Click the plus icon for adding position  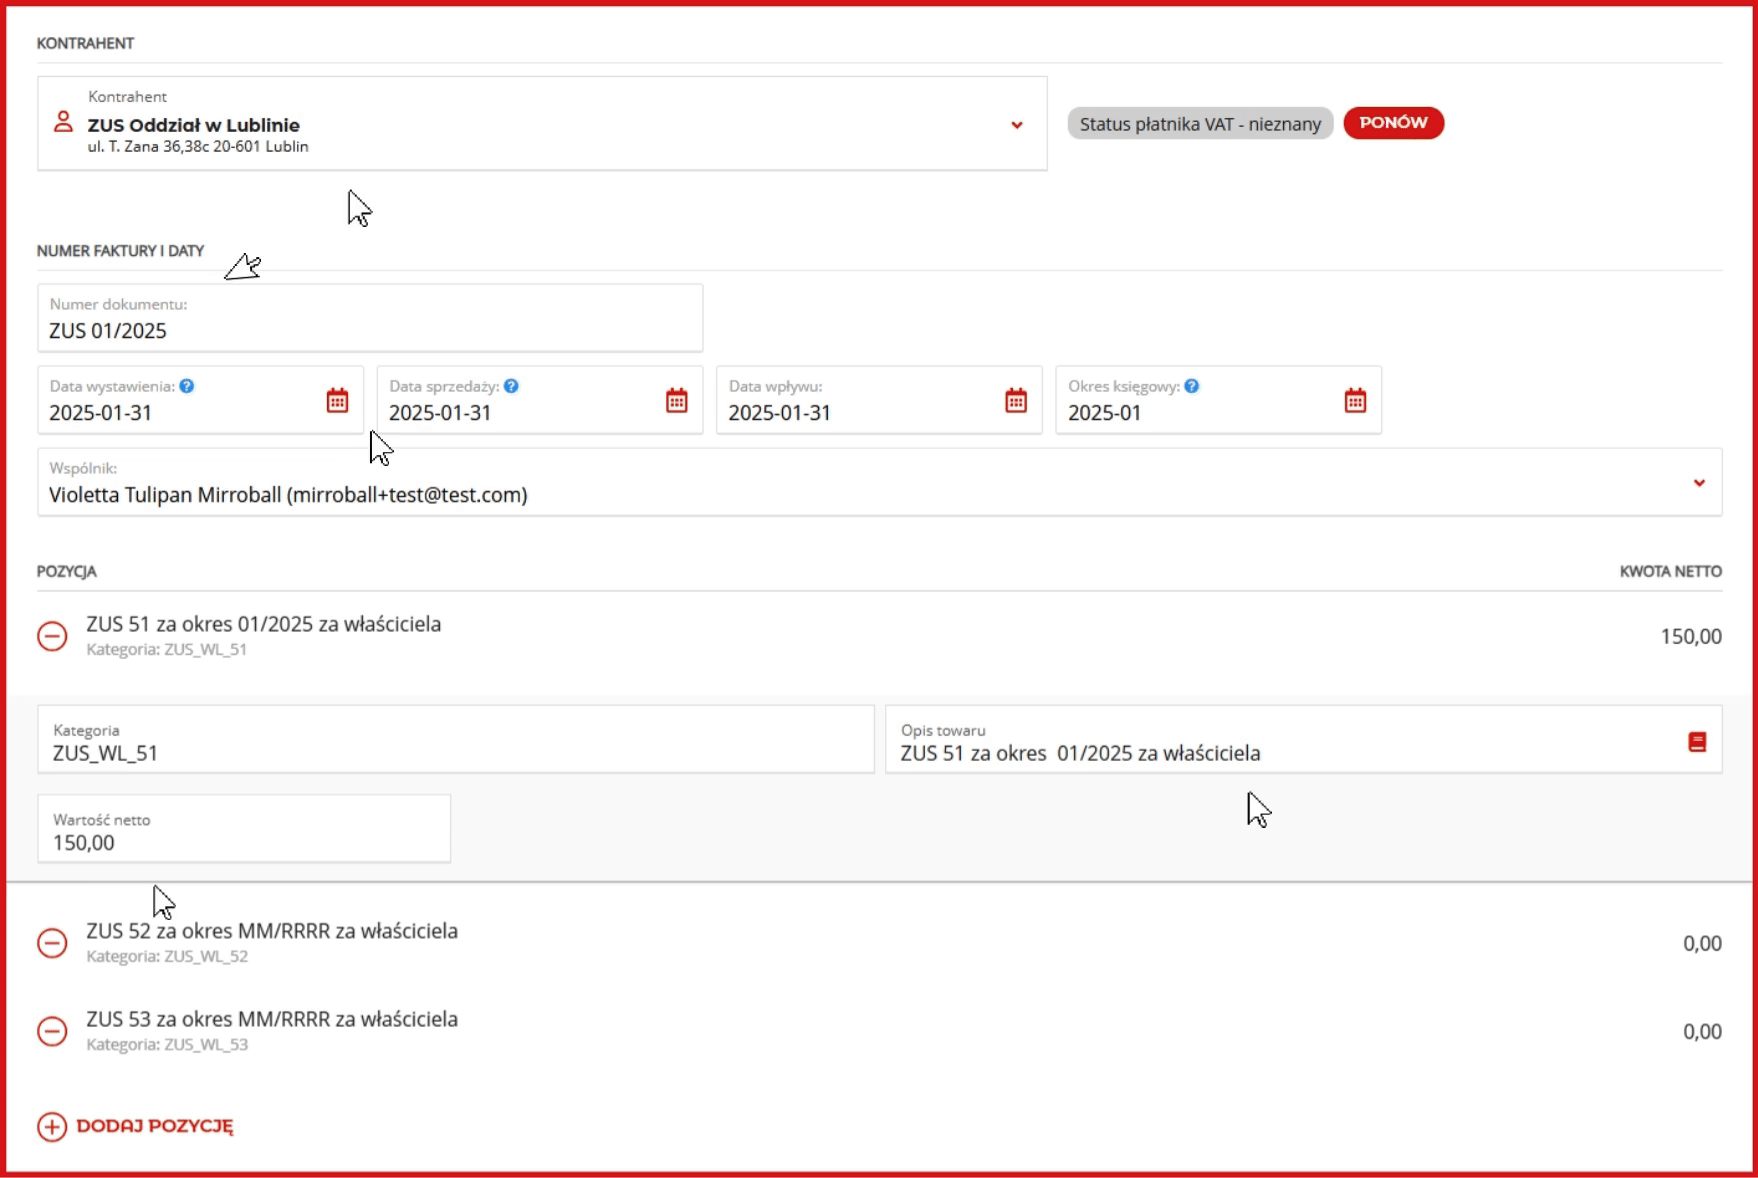[x=52, y=1126]
